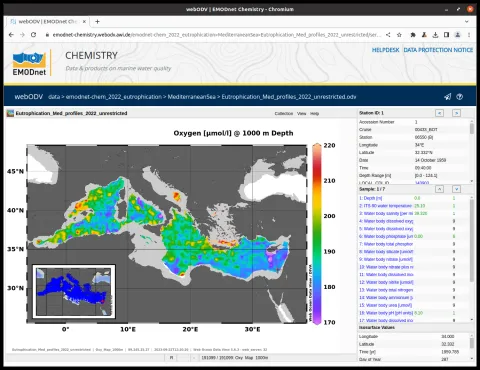Open the LOCAL_CDI_ID link value

pyautogui.click(x=422, y=183)
